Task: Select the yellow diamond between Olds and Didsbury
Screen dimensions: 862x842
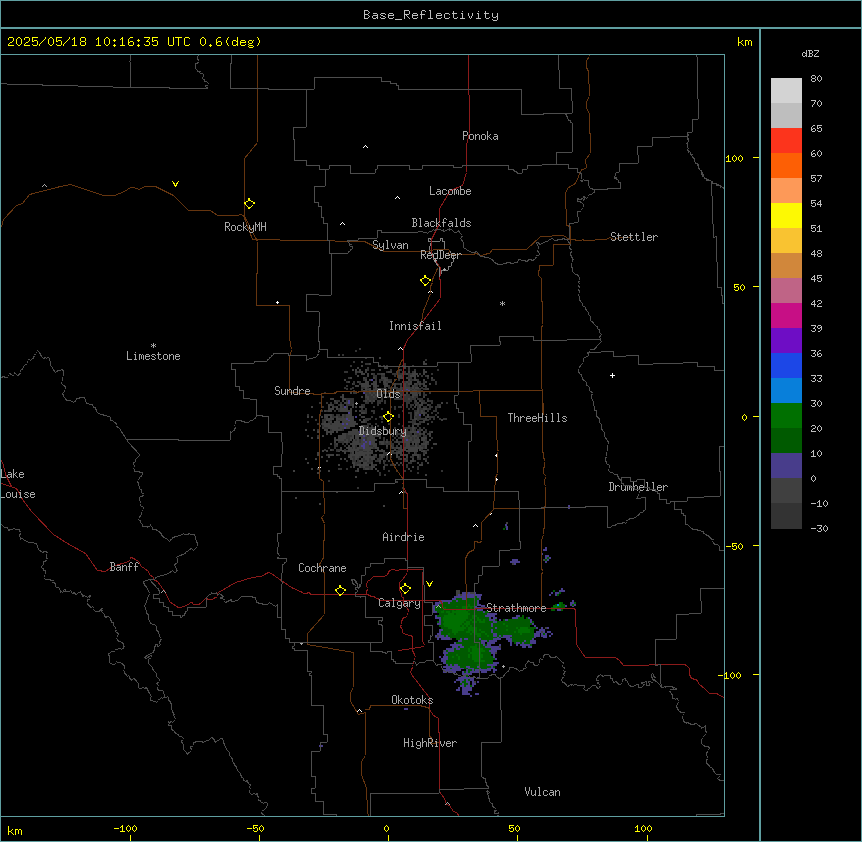Action: (x=388, y=417)
